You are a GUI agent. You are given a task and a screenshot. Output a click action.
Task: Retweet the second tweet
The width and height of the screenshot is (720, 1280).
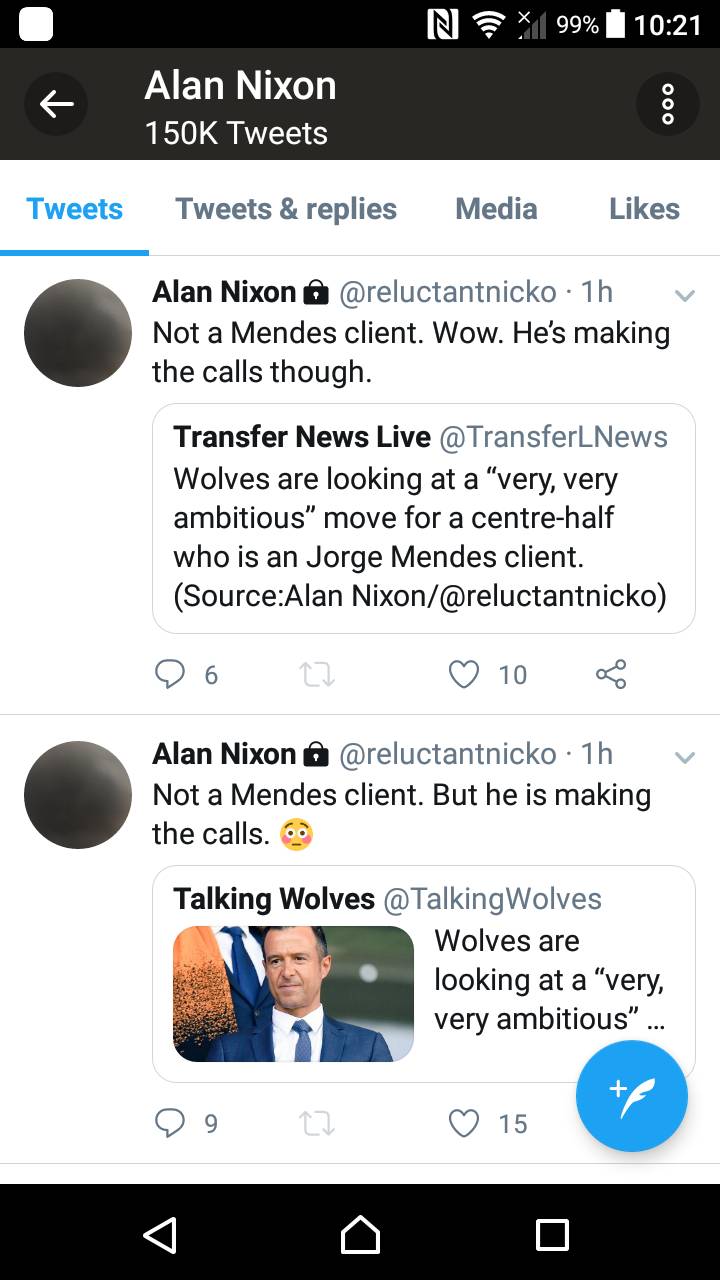point(318,1123)
